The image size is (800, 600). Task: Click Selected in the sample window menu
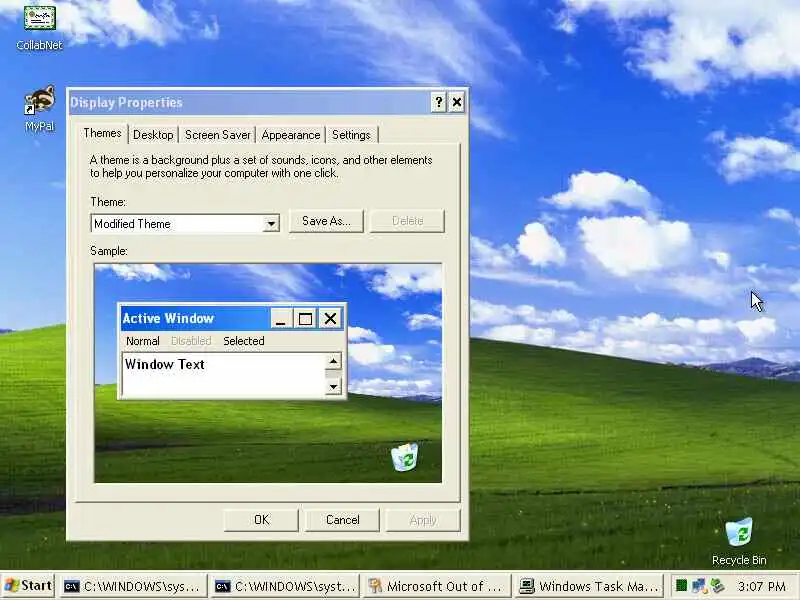pos(244,341)
